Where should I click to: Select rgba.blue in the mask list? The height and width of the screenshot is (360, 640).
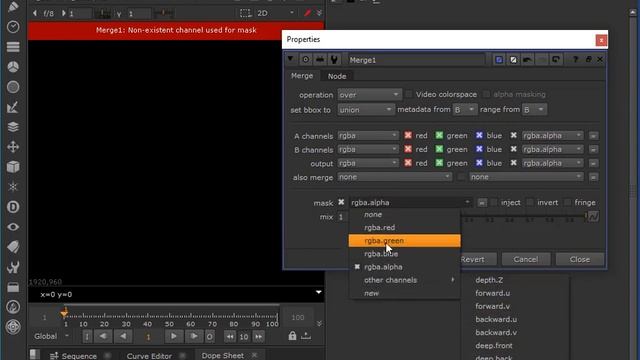tap(404, 254)
